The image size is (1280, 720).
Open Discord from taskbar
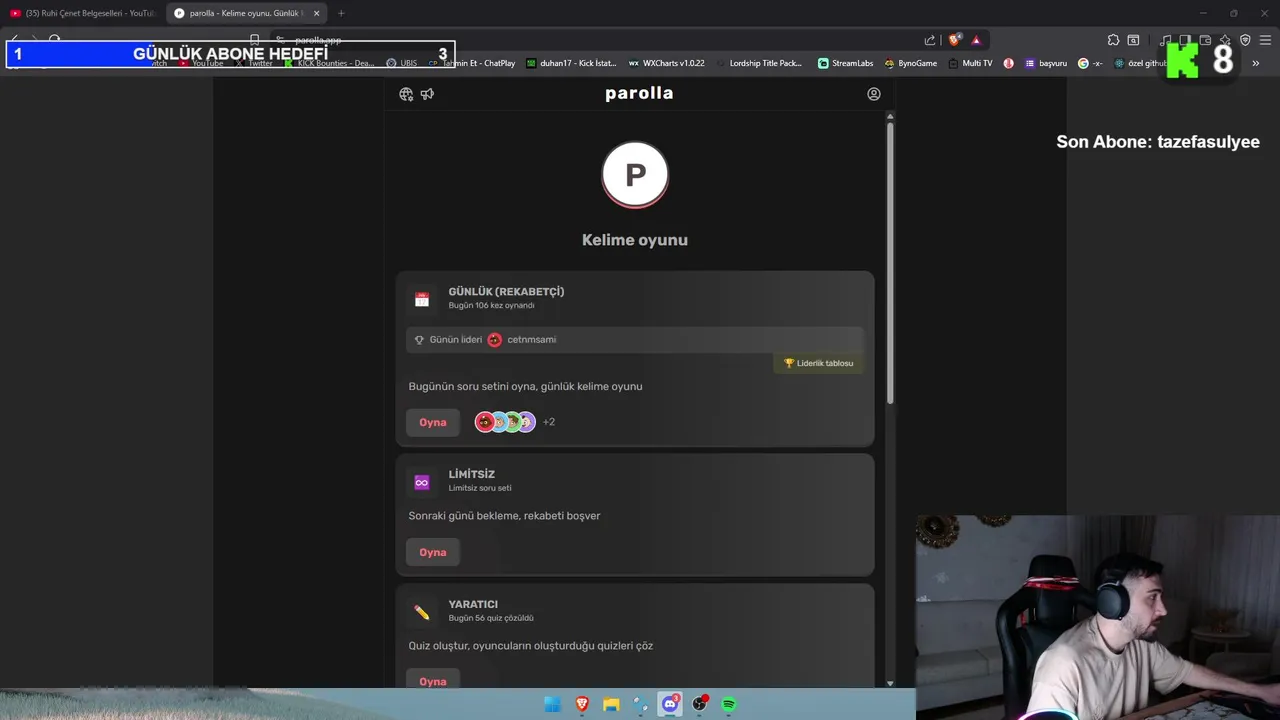[x=670, y=704]
